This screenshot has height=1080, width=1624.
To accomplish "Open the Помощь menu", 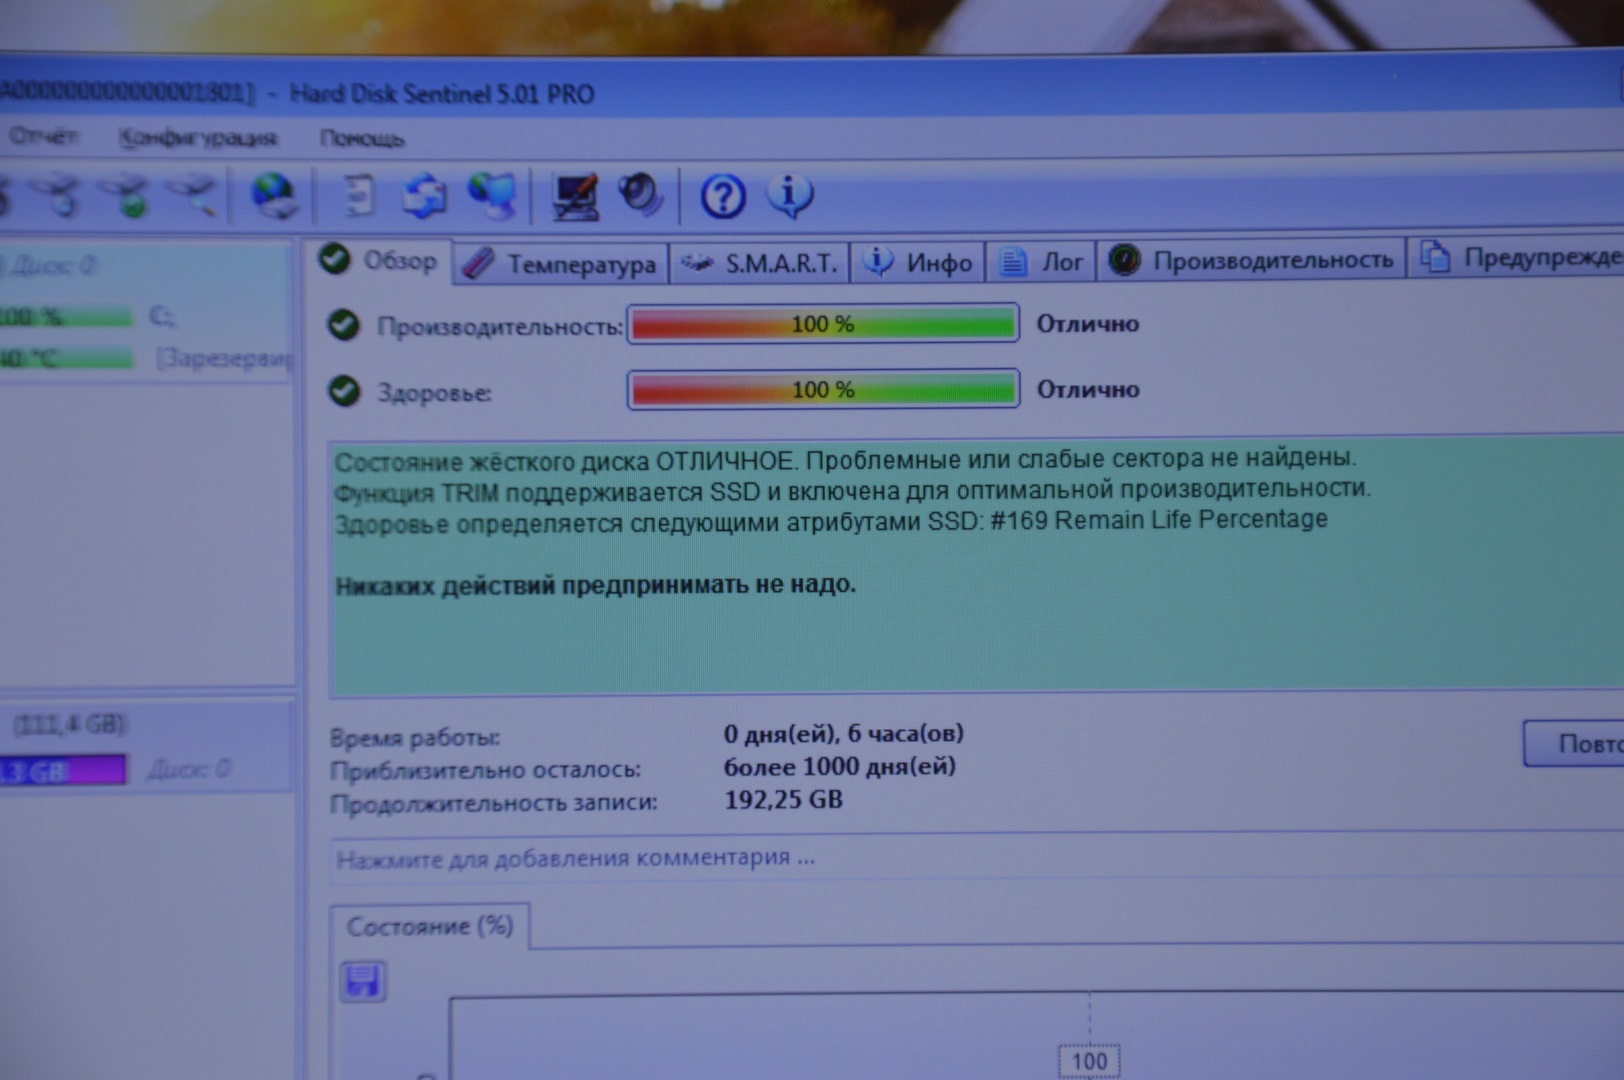I will pyautogui.click(x=362, y=138).
